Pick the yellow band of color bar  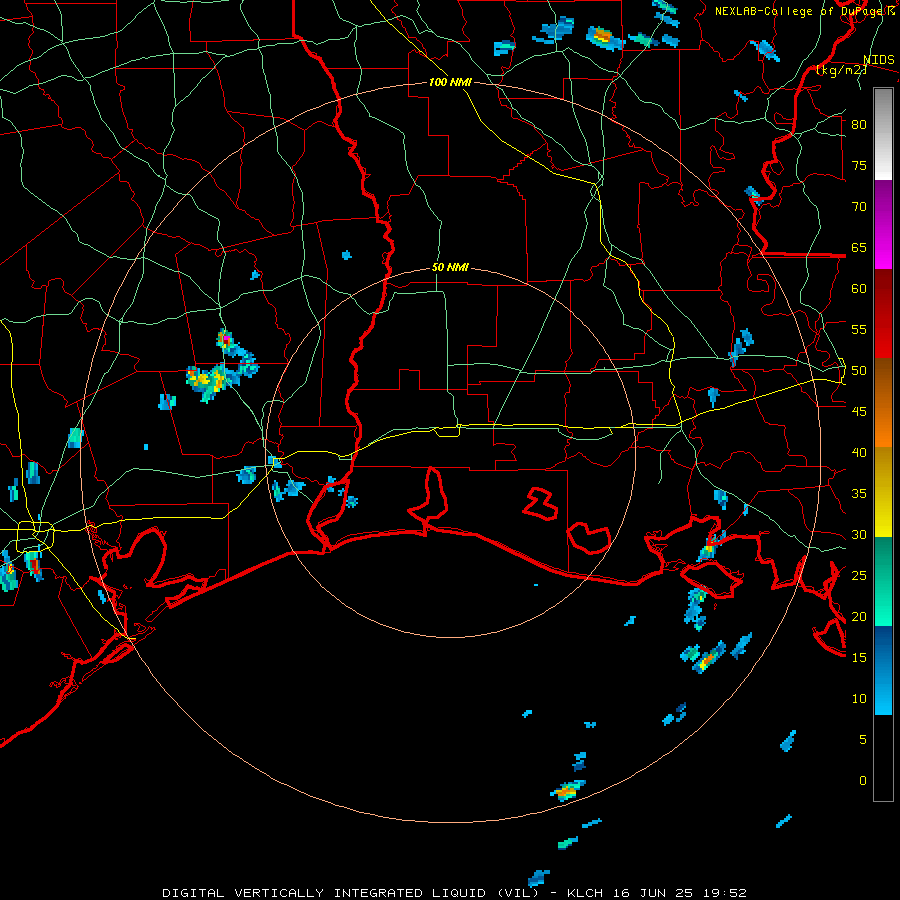coord(883,492)
